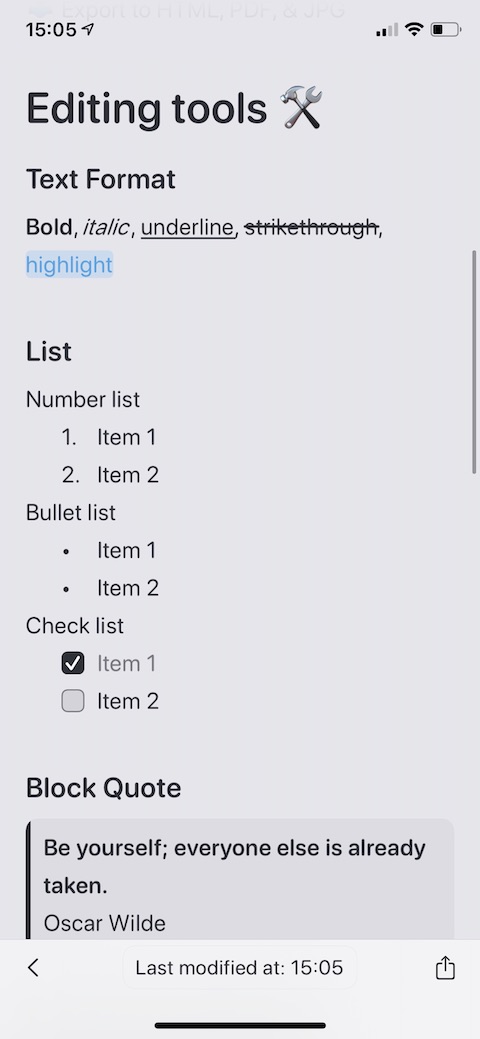The height and width of the screenshot is (1039, 480).
Task: Tap the Last modified at 15:05 label
Action: tap(239, 967)
